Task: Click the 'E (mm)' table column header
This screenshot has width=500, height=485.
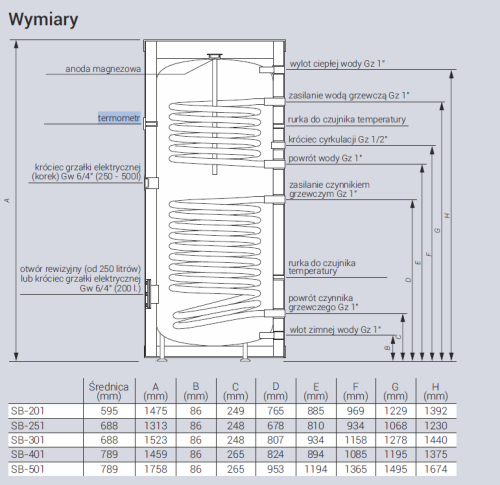Action: pos(316,391)
